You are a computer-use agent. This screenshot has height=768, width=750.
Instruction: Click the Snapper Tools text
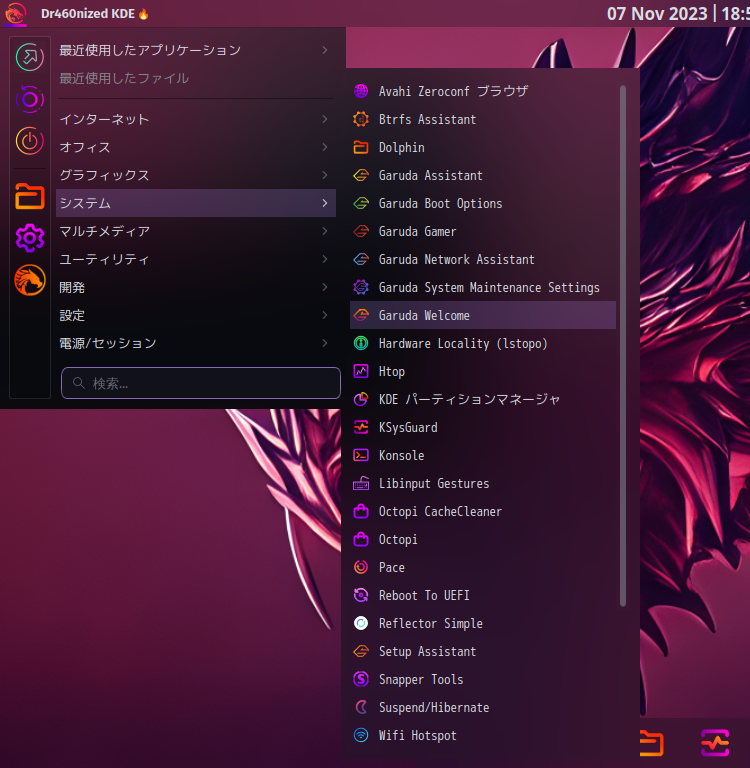tap(421, 679)
